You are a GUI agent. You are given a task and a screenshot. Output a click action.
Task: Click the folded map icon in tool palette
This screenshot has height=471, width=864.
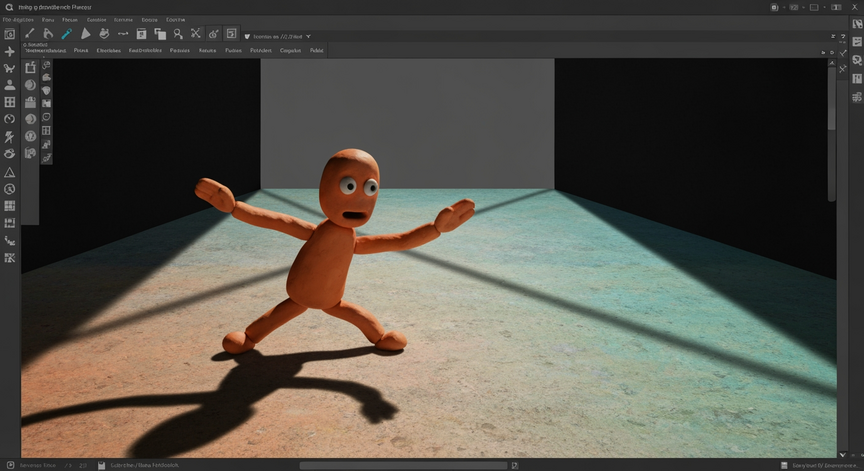point(30,153)
